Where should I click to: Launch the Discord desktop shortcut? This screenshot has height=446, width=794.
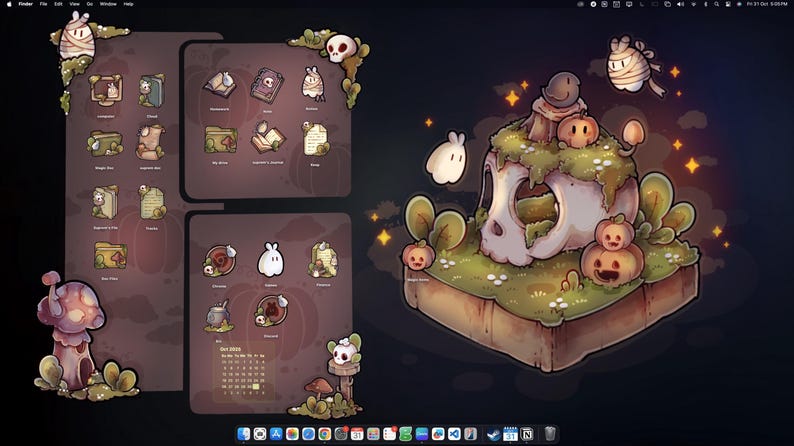pos(271,311)
